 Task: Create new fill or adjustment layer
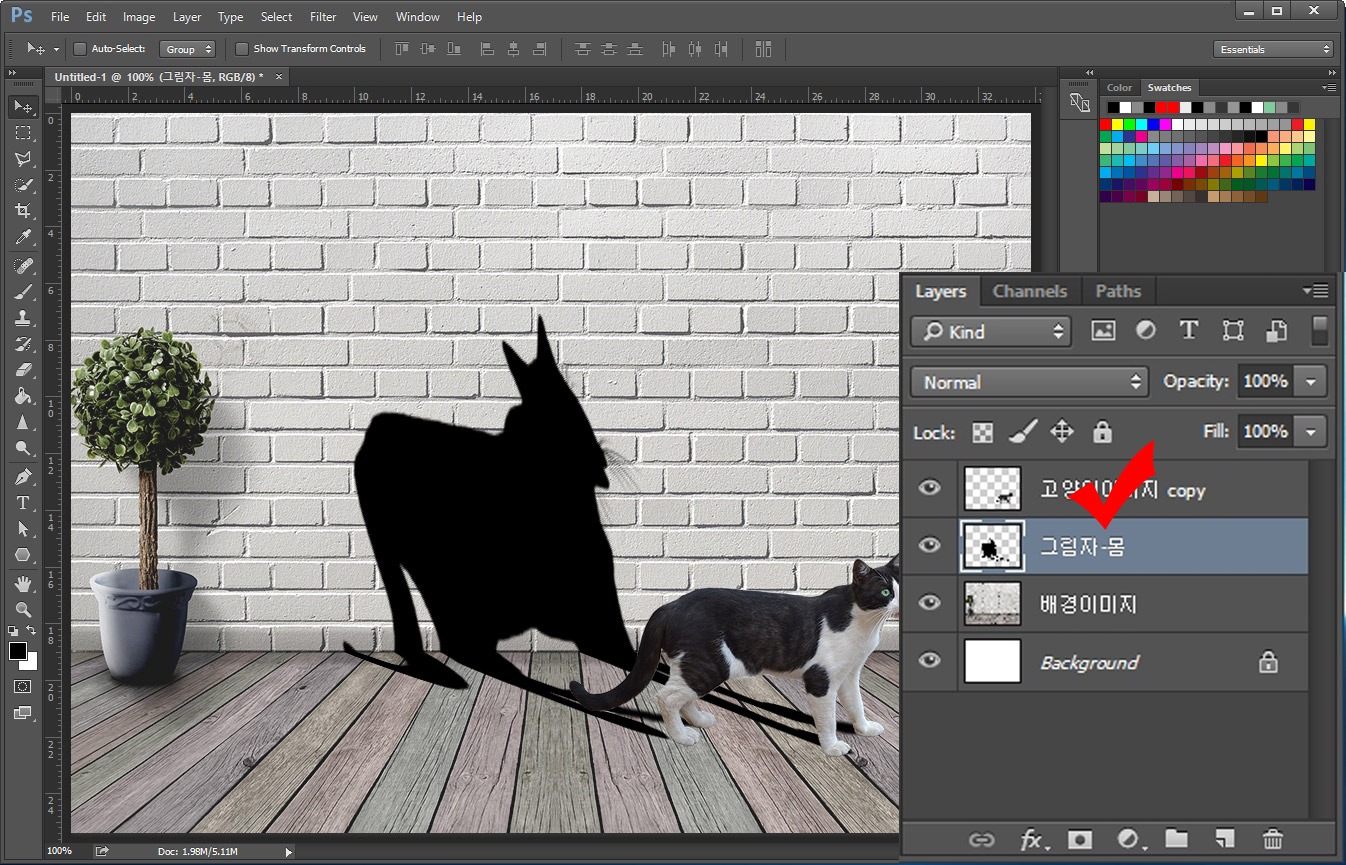(1130, 840)
